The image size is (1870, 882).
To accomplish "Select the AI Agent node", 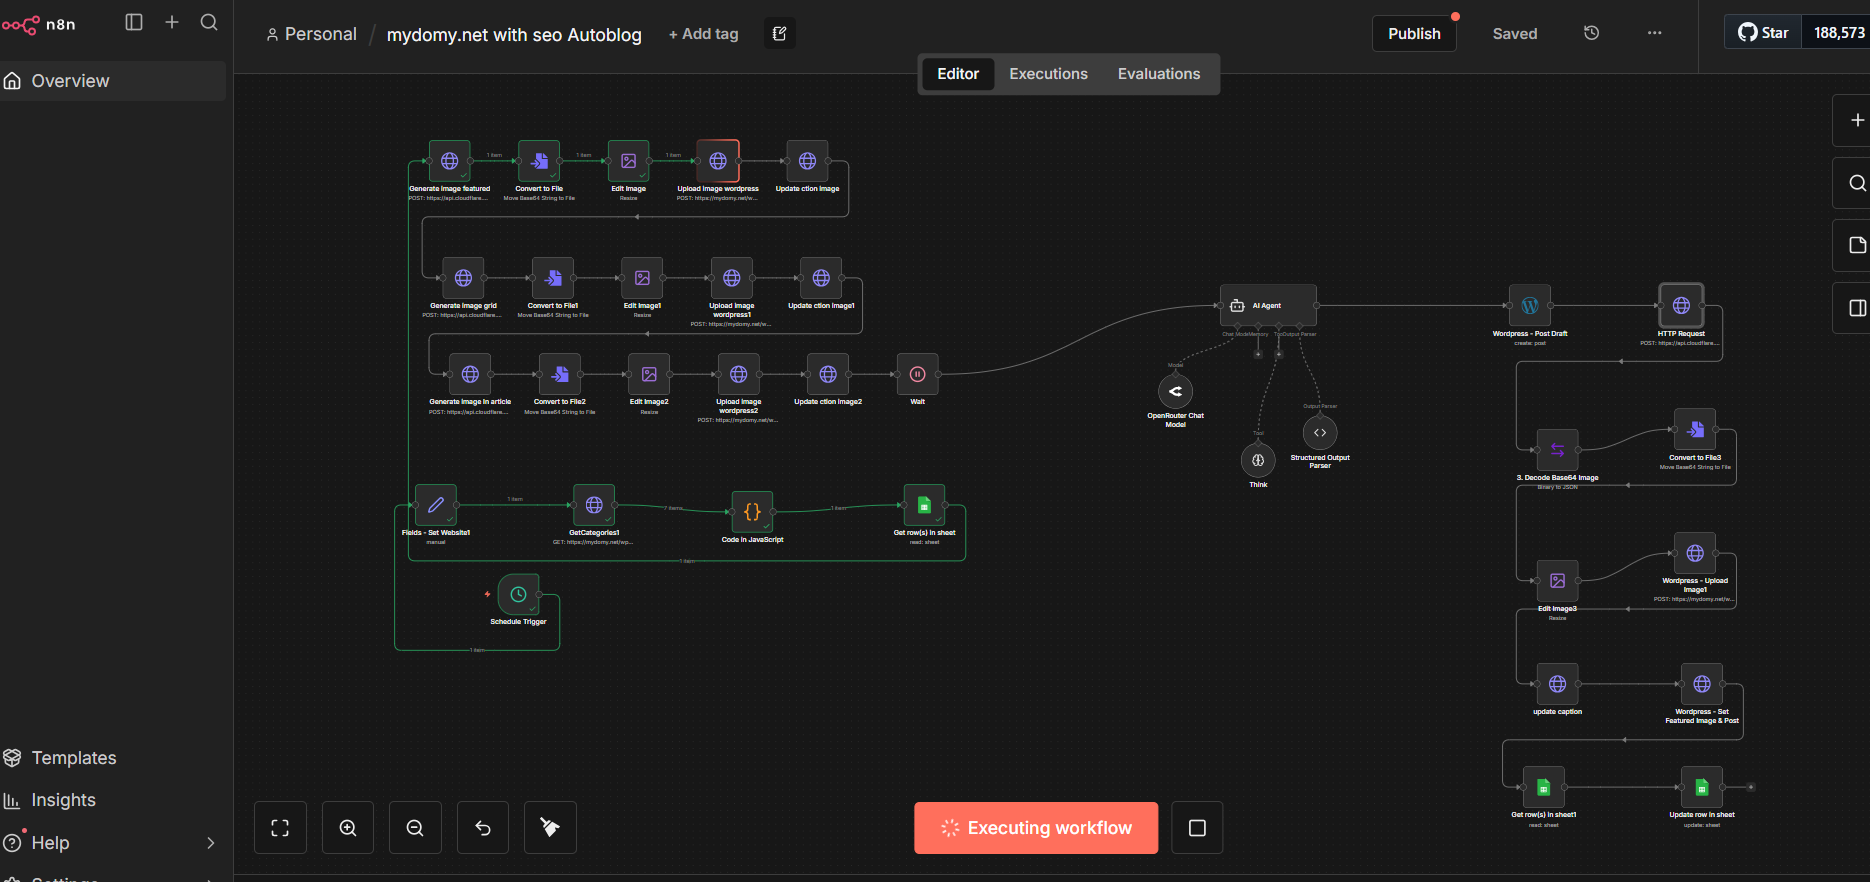I will point(1268,305).
